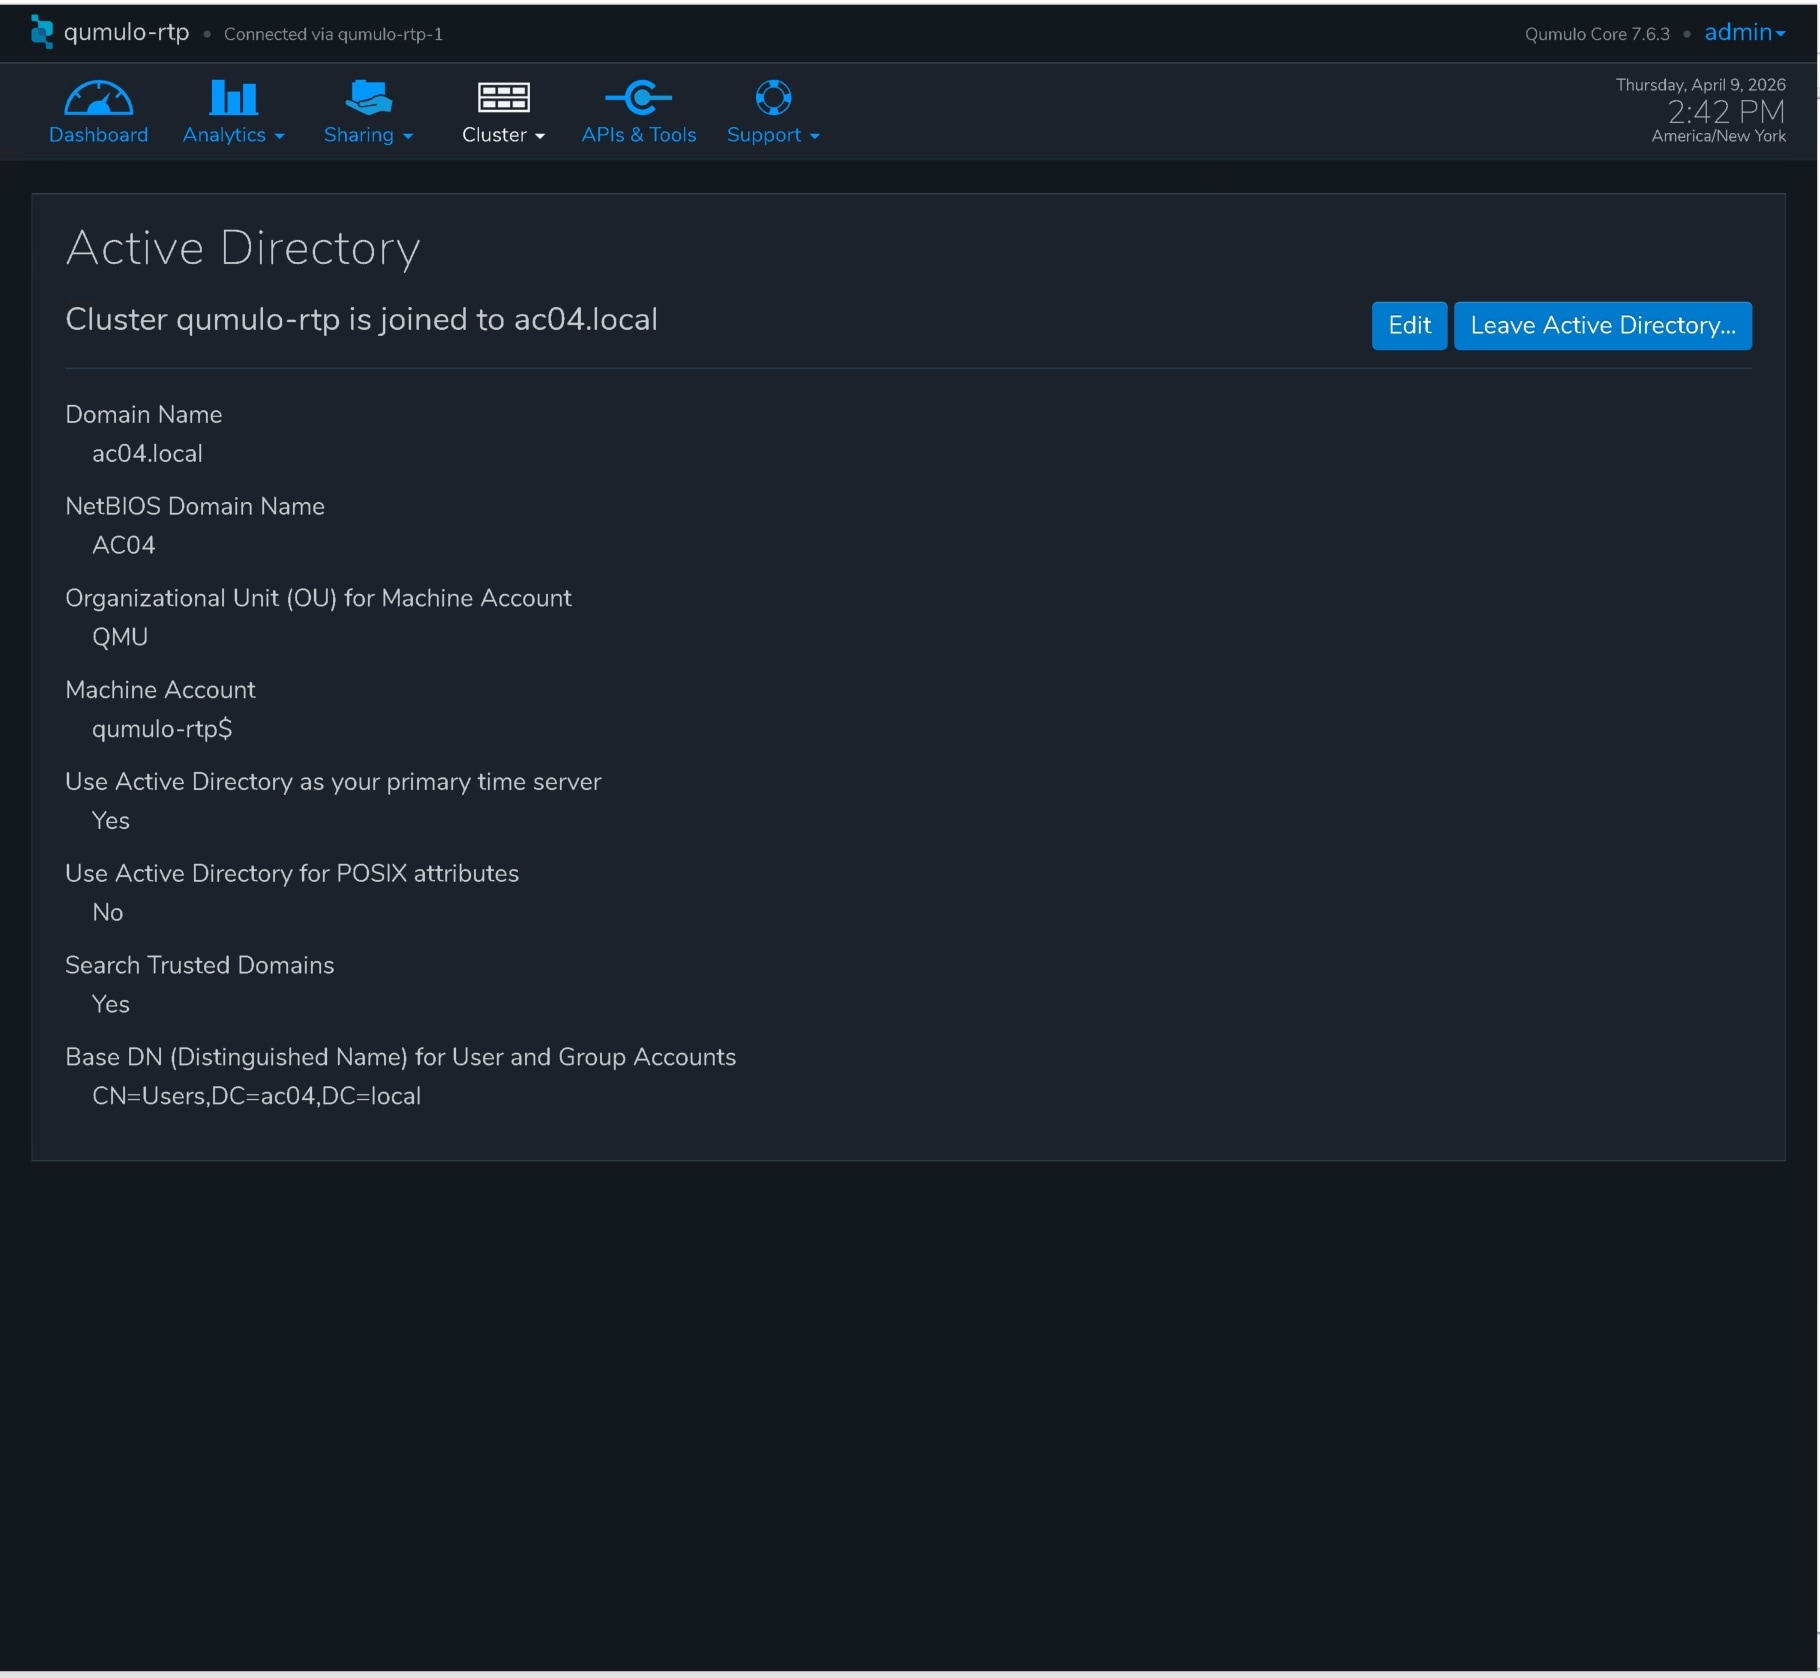Open the Support menu label

coord(764,135)
